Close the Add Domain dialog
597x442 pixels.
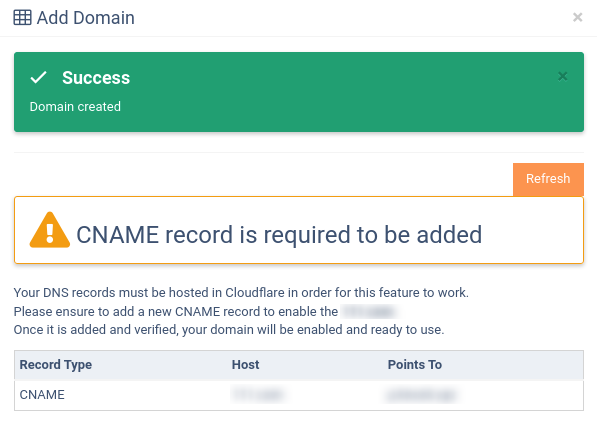pos(578,17)
